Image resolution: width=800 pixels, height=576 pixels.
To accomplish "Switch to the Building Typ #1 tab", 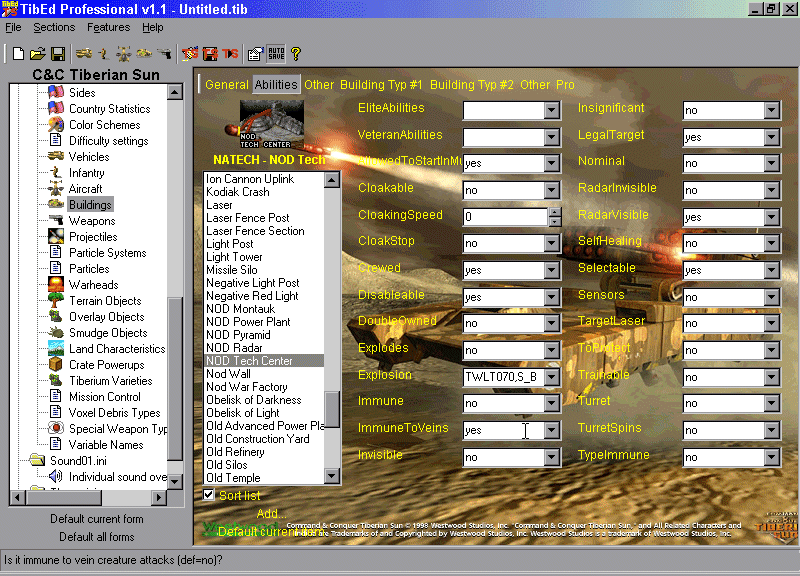I will click(381, 85).
